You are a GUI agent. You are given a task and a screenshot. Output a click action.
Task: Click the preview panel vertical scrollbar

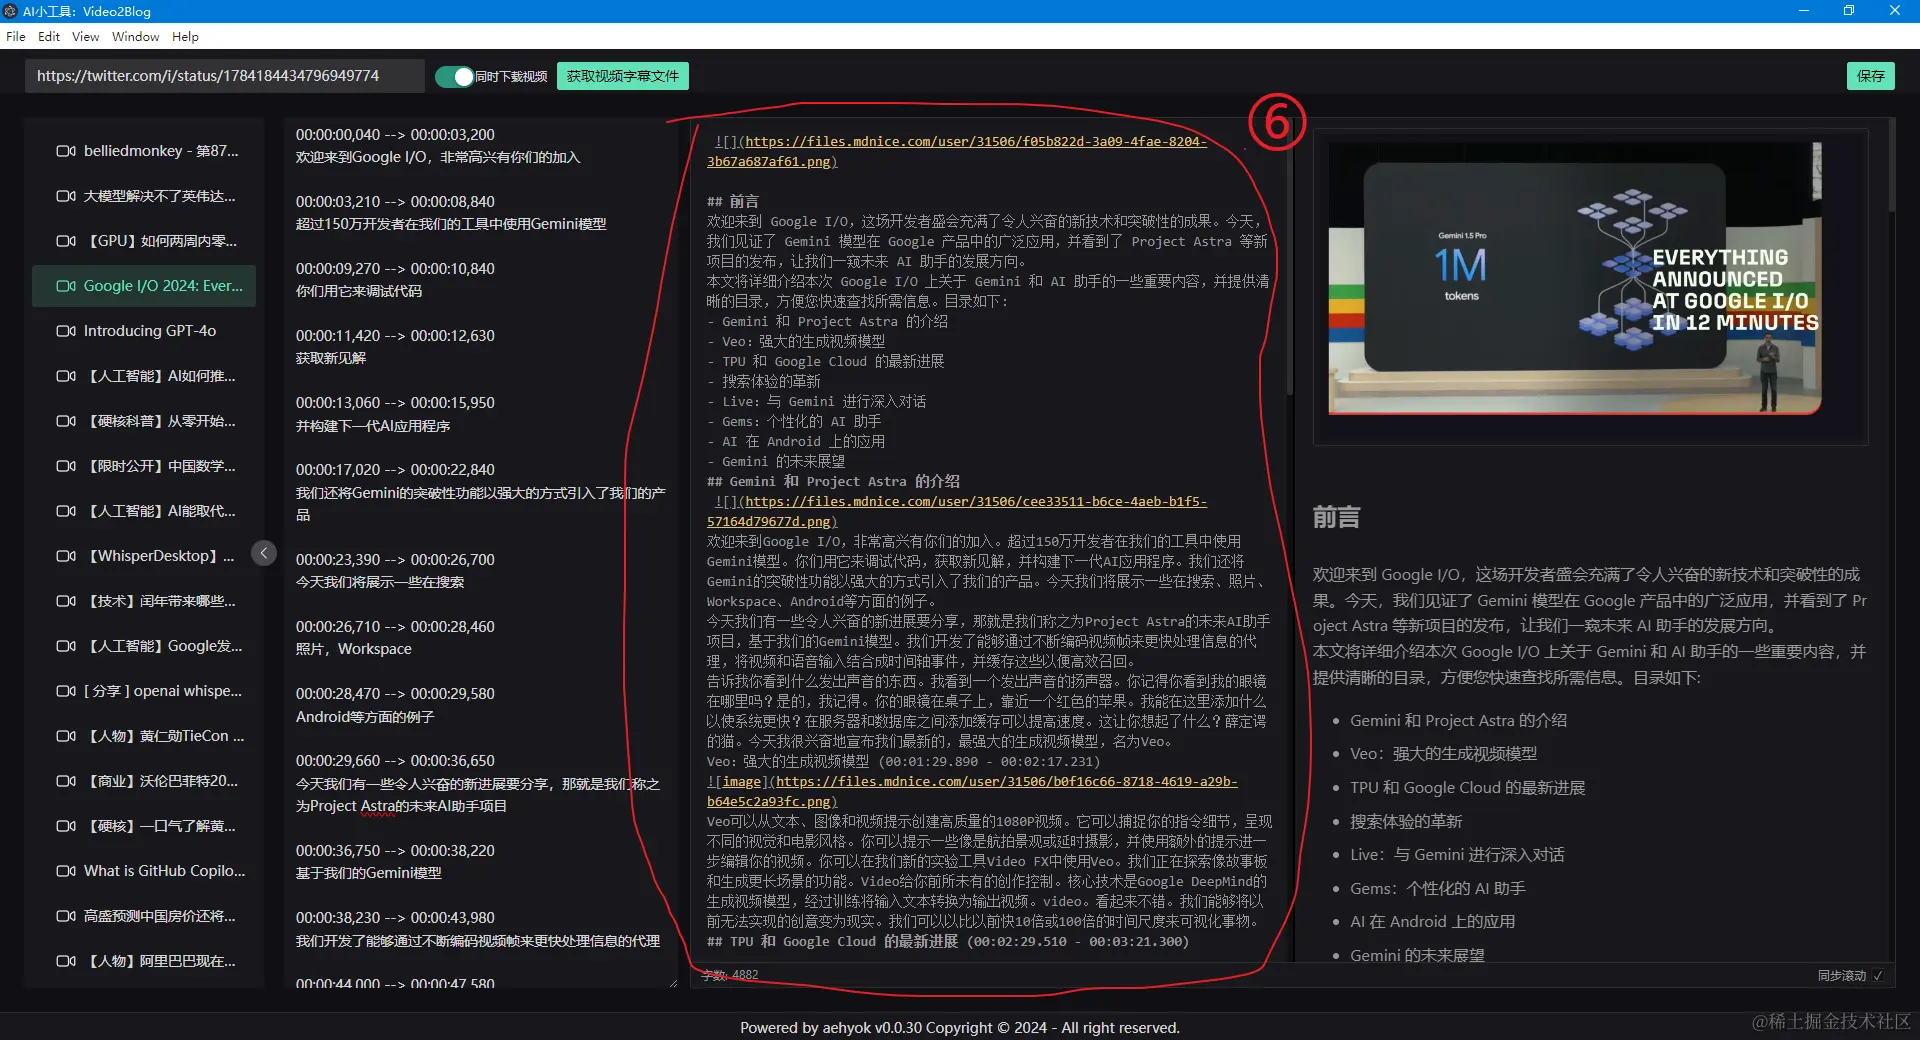[x=1891, y=165]
